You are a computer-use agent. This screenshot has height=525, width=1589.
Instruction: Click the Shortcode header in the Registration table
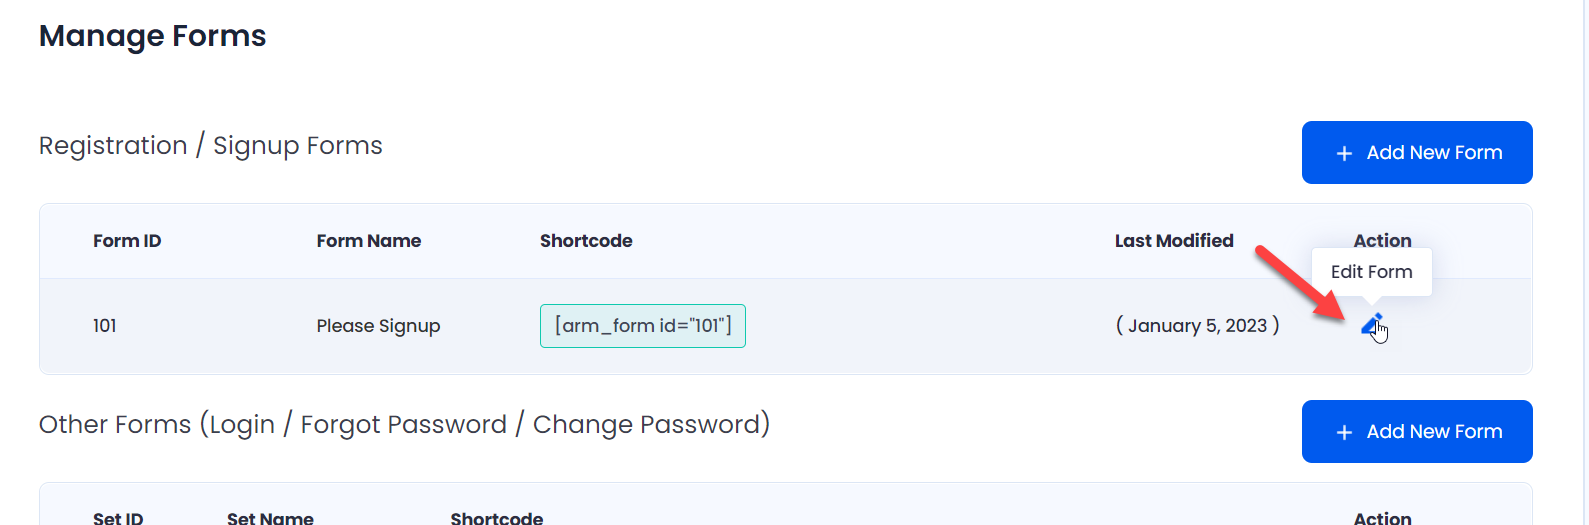click(x=586, y=241)
